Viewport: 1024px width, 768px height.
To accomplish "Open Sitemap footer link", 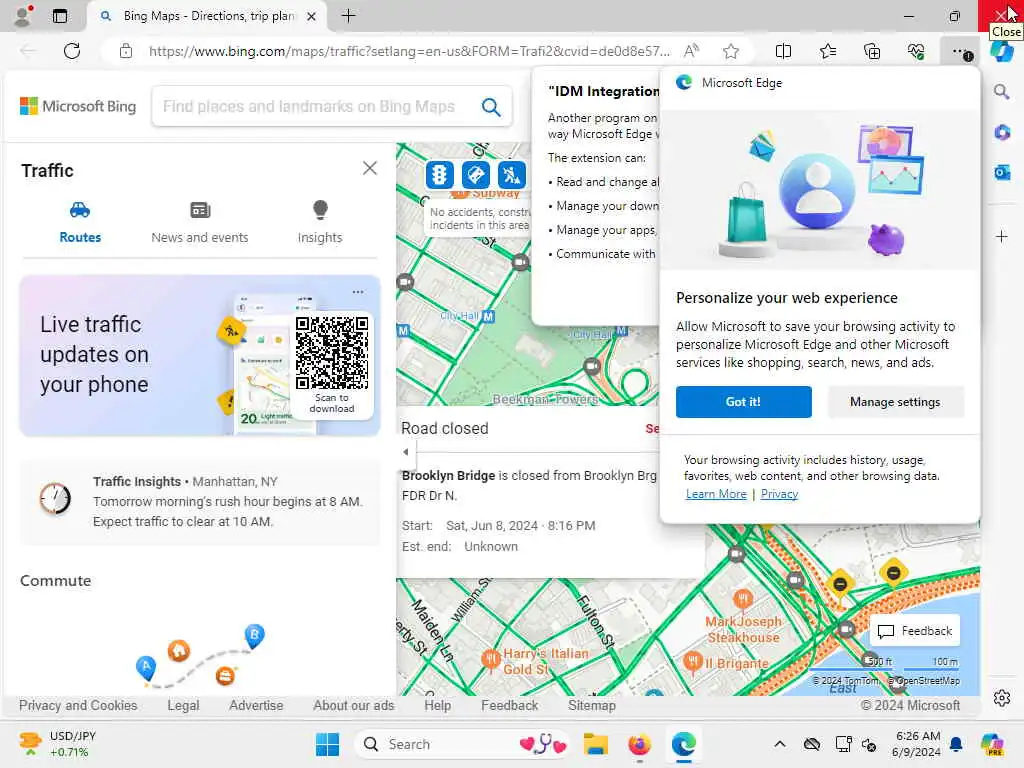I will (x=592, y=705).
